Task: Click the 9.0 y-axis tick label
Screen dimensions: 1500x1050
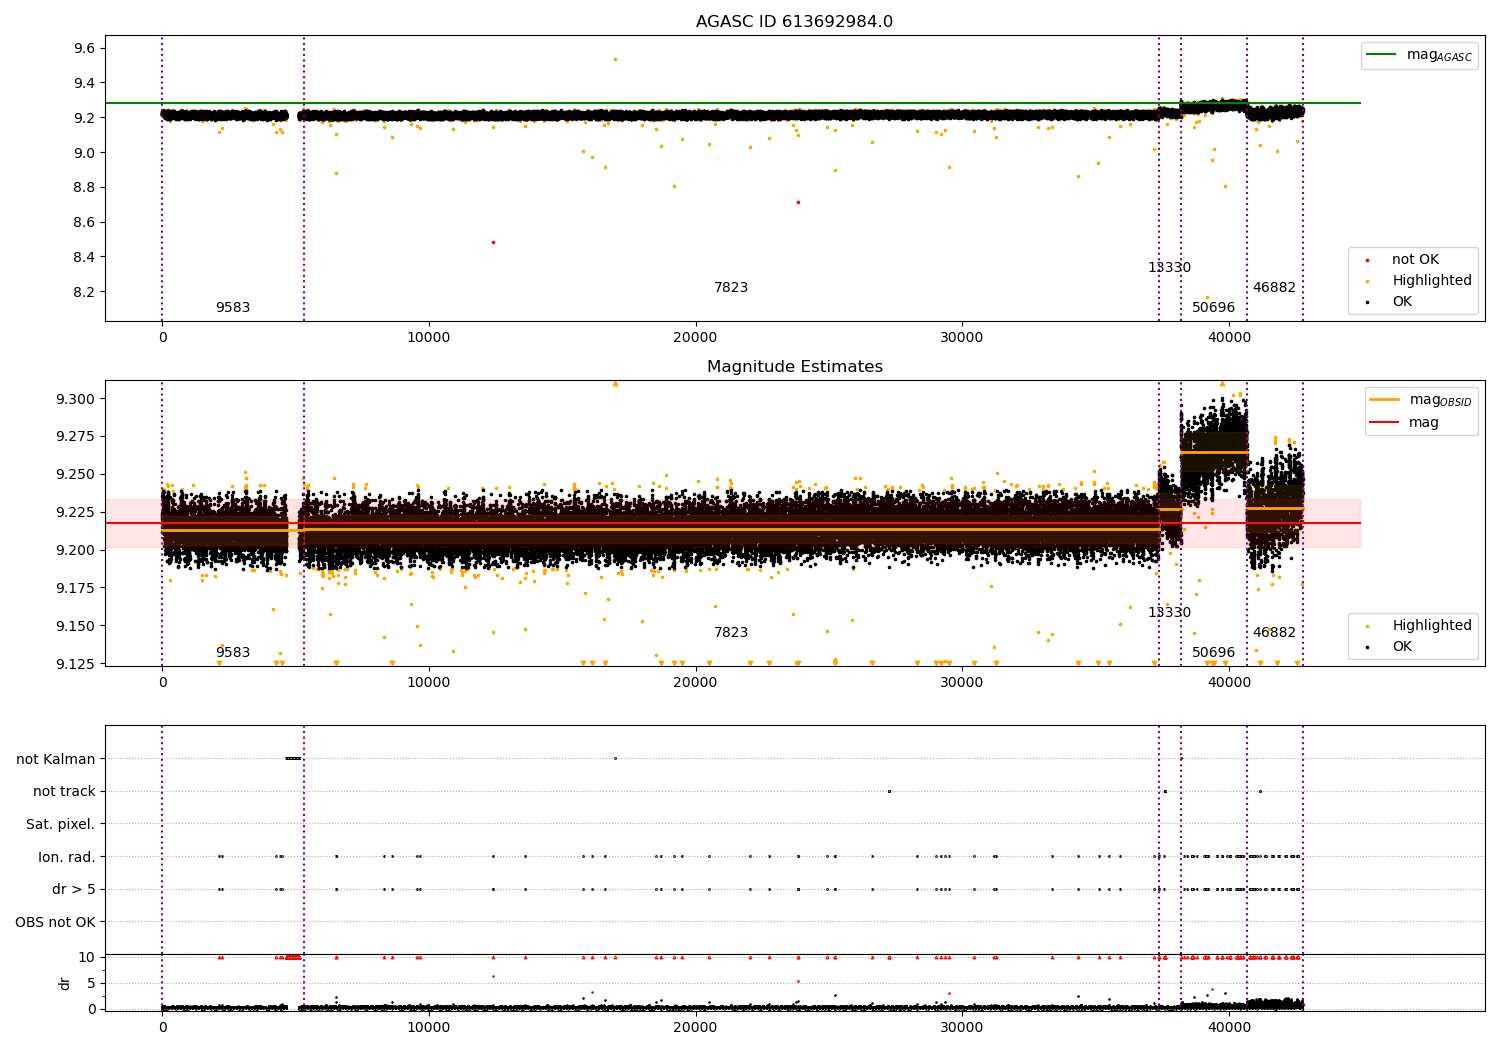Action: pos(84,153)
